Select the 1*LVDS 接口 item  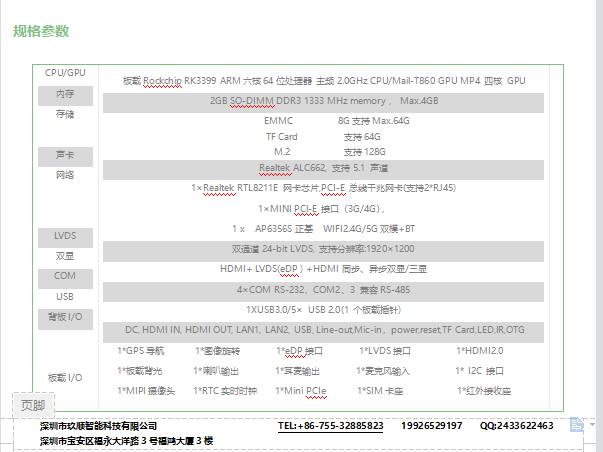[385, 351]
